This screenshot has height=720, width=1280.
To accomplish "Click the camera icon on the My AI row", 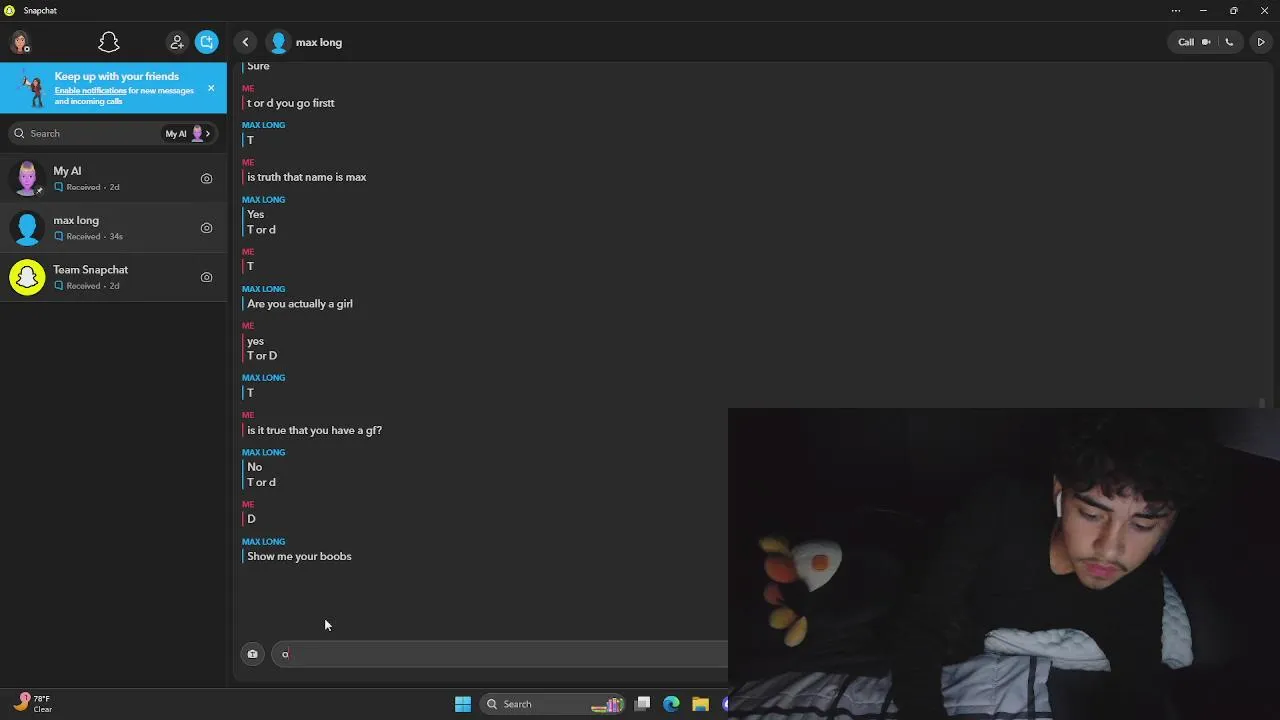I will [206, 179].
